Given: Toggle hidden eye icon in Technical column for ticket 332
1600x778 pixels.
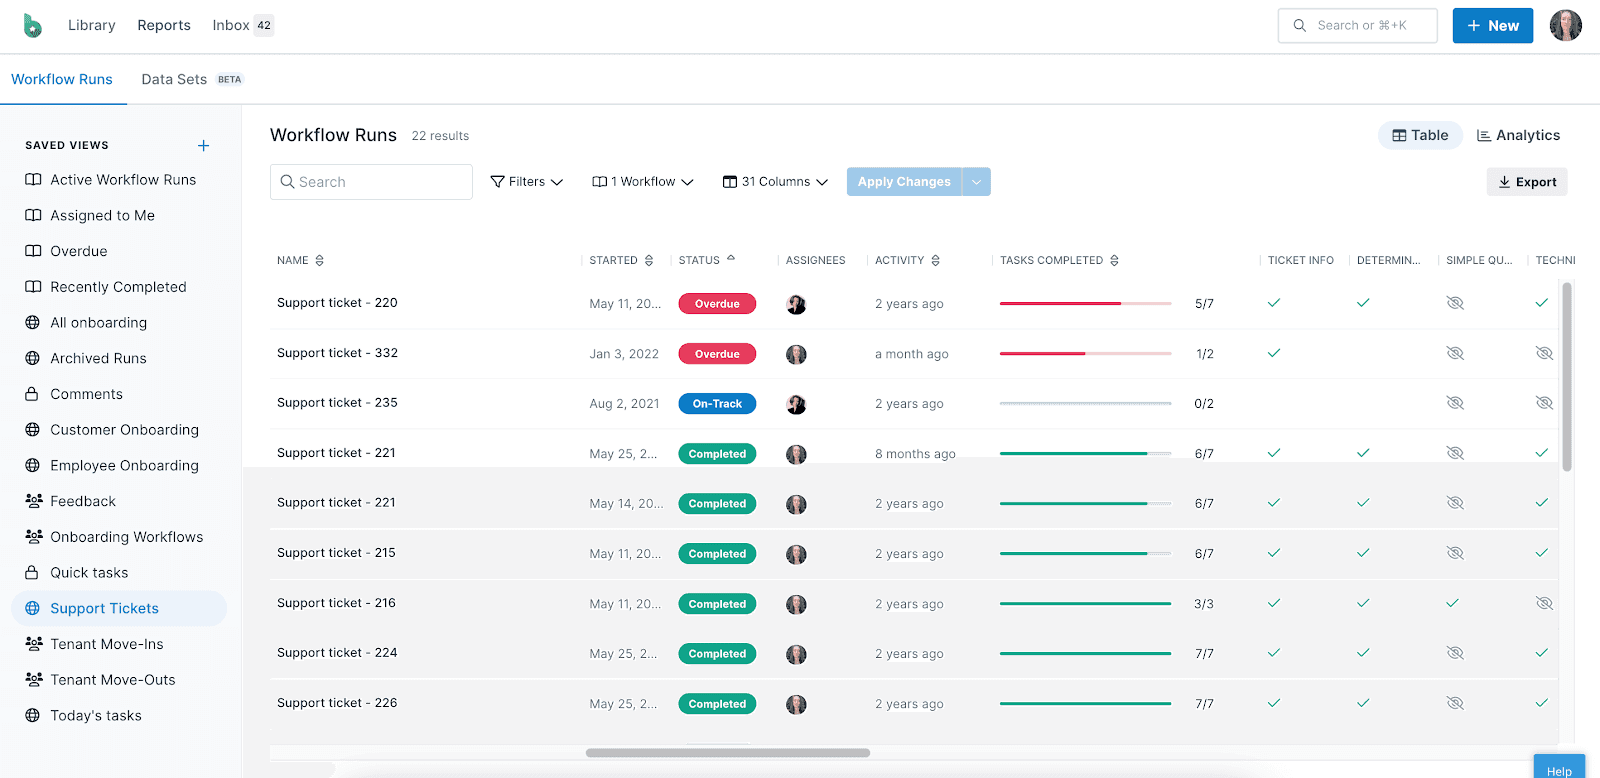Looking at the screenshot, I should pyautogui.click(x=1544, y=353).
